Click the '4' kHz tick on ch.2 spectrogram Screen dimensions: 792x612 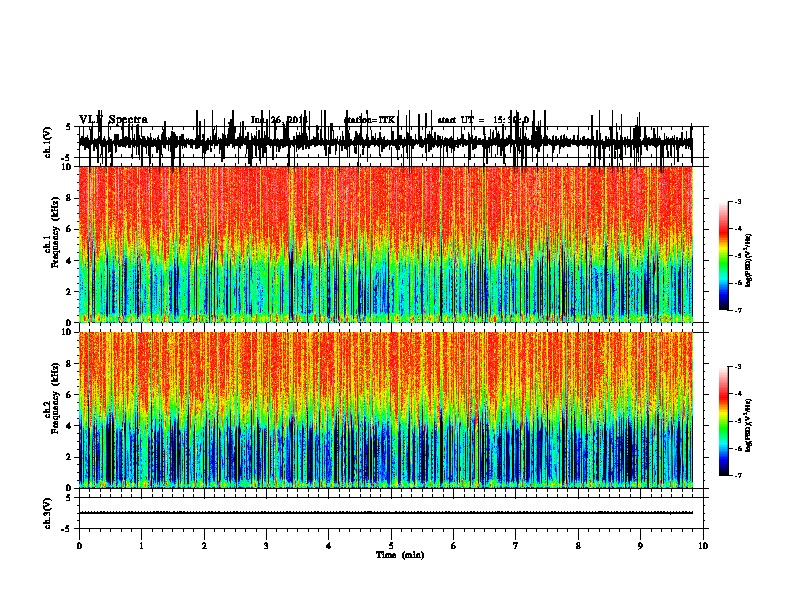69,426
